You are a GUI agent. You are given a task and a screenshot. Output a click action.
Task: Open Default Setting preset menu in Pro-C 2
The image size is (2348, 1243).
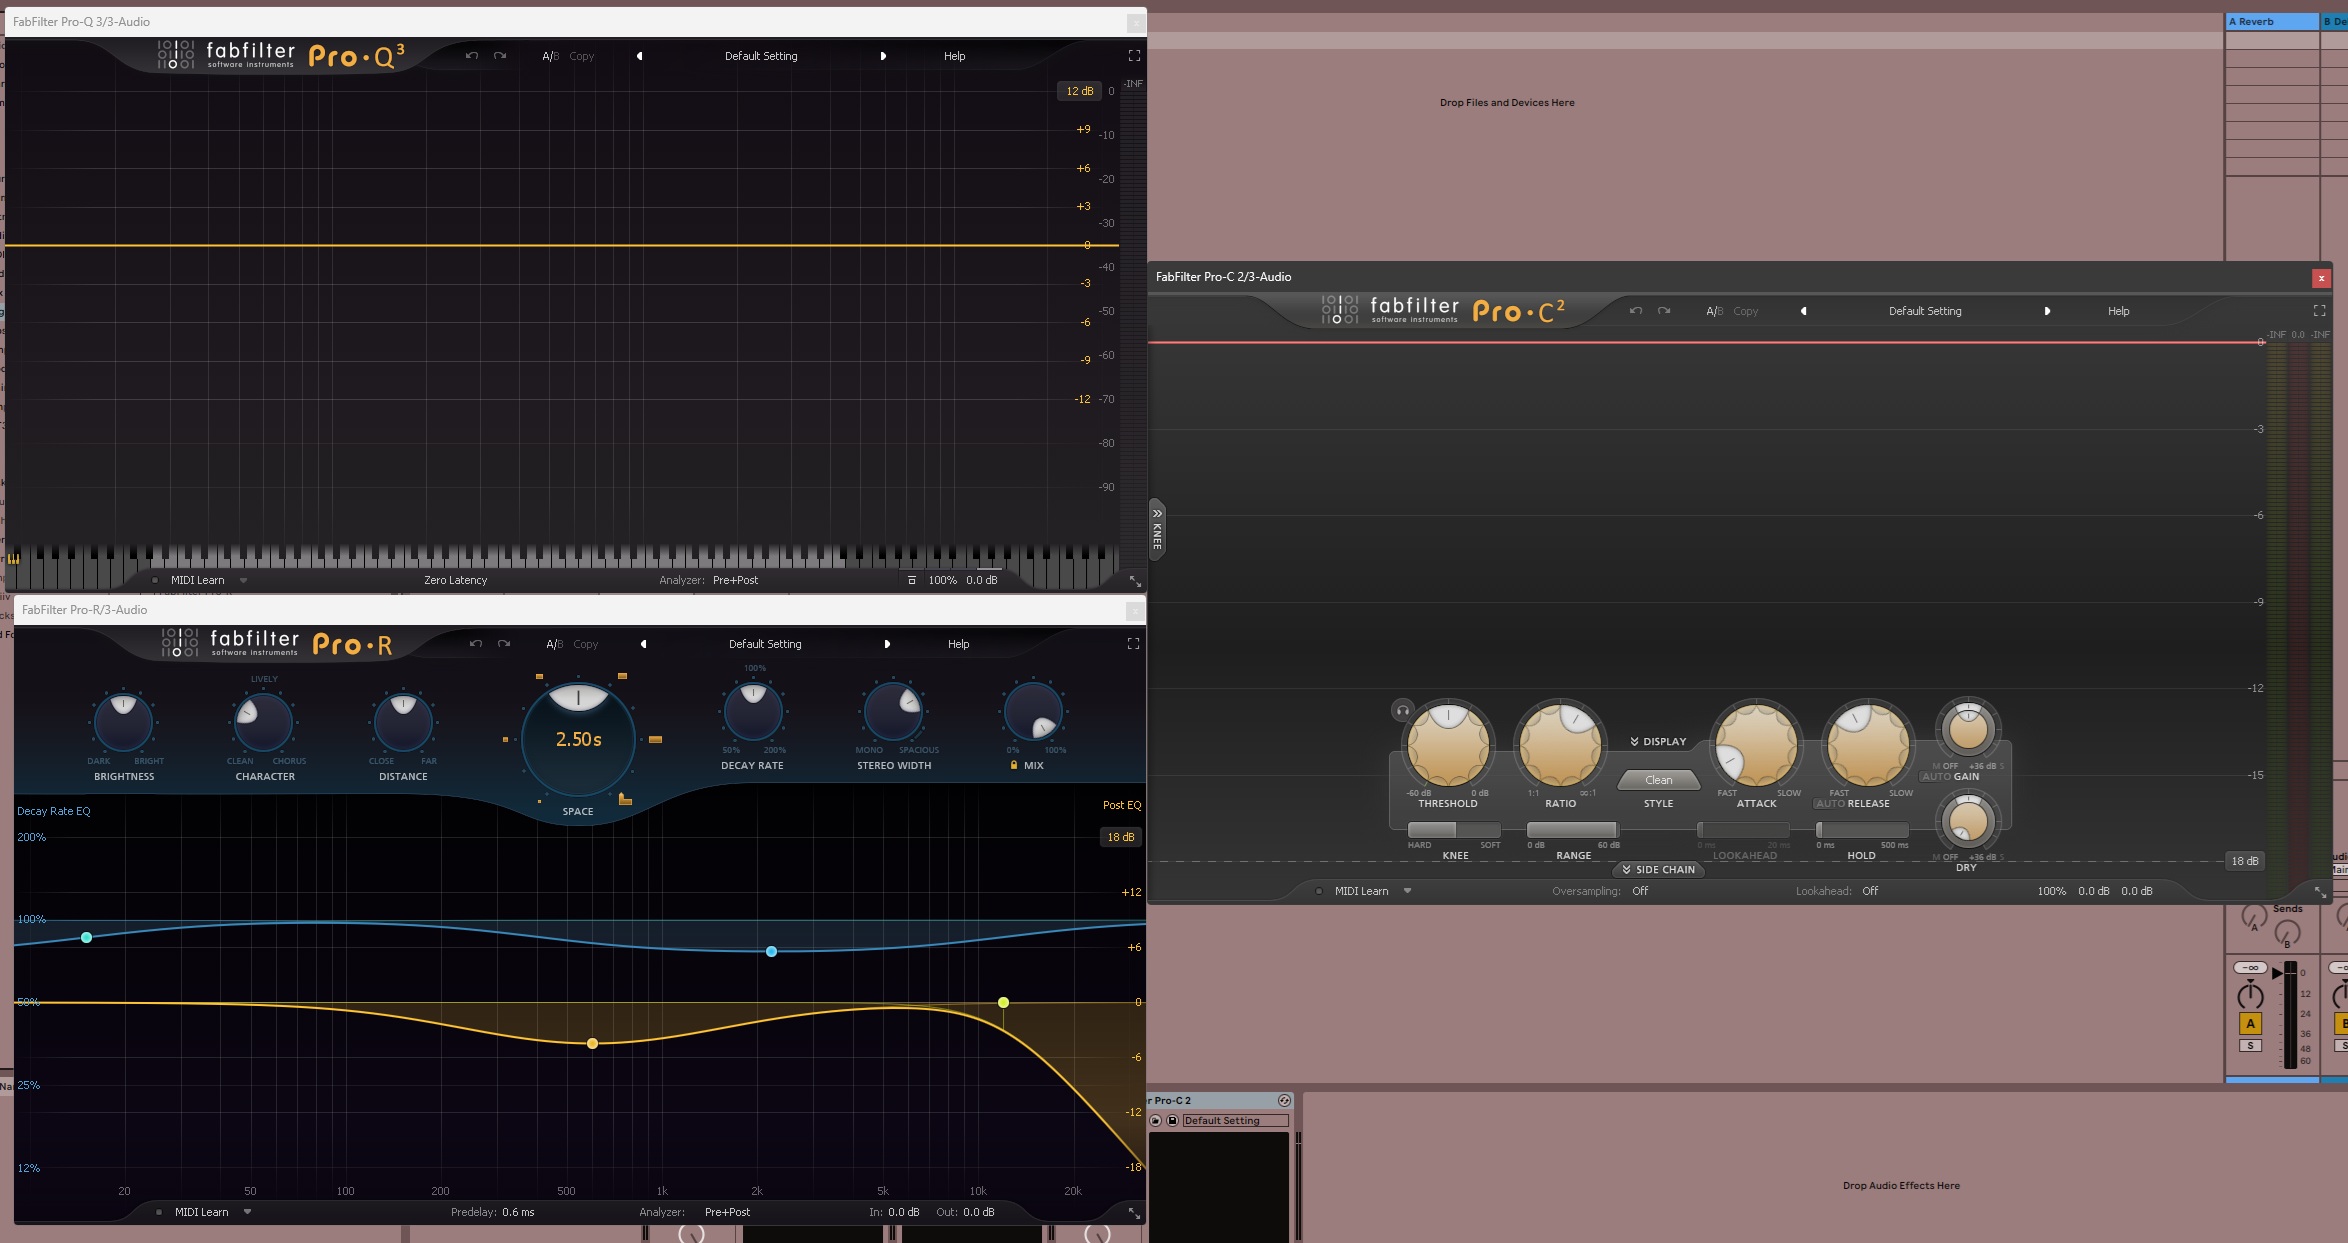coord(1925,311)
